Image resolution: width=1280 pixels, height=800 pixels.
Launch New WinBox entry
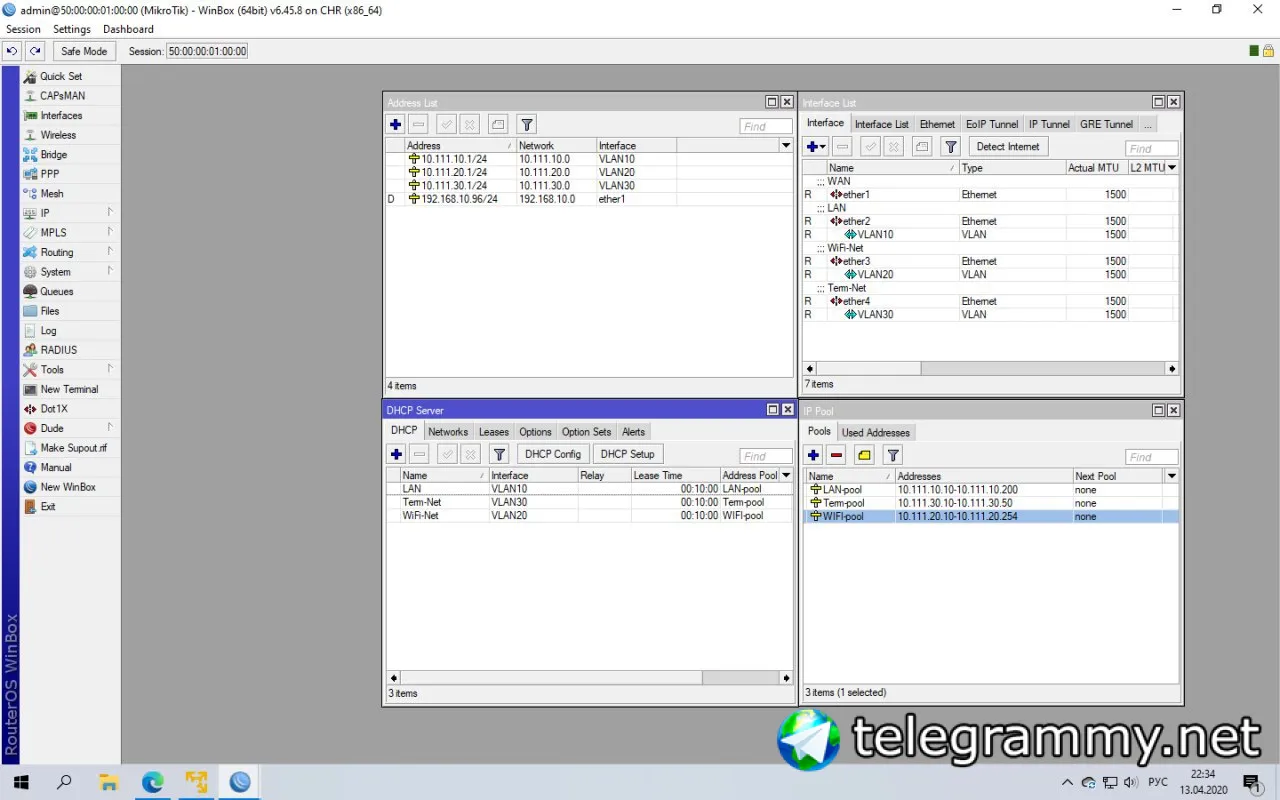click(68, 487)
